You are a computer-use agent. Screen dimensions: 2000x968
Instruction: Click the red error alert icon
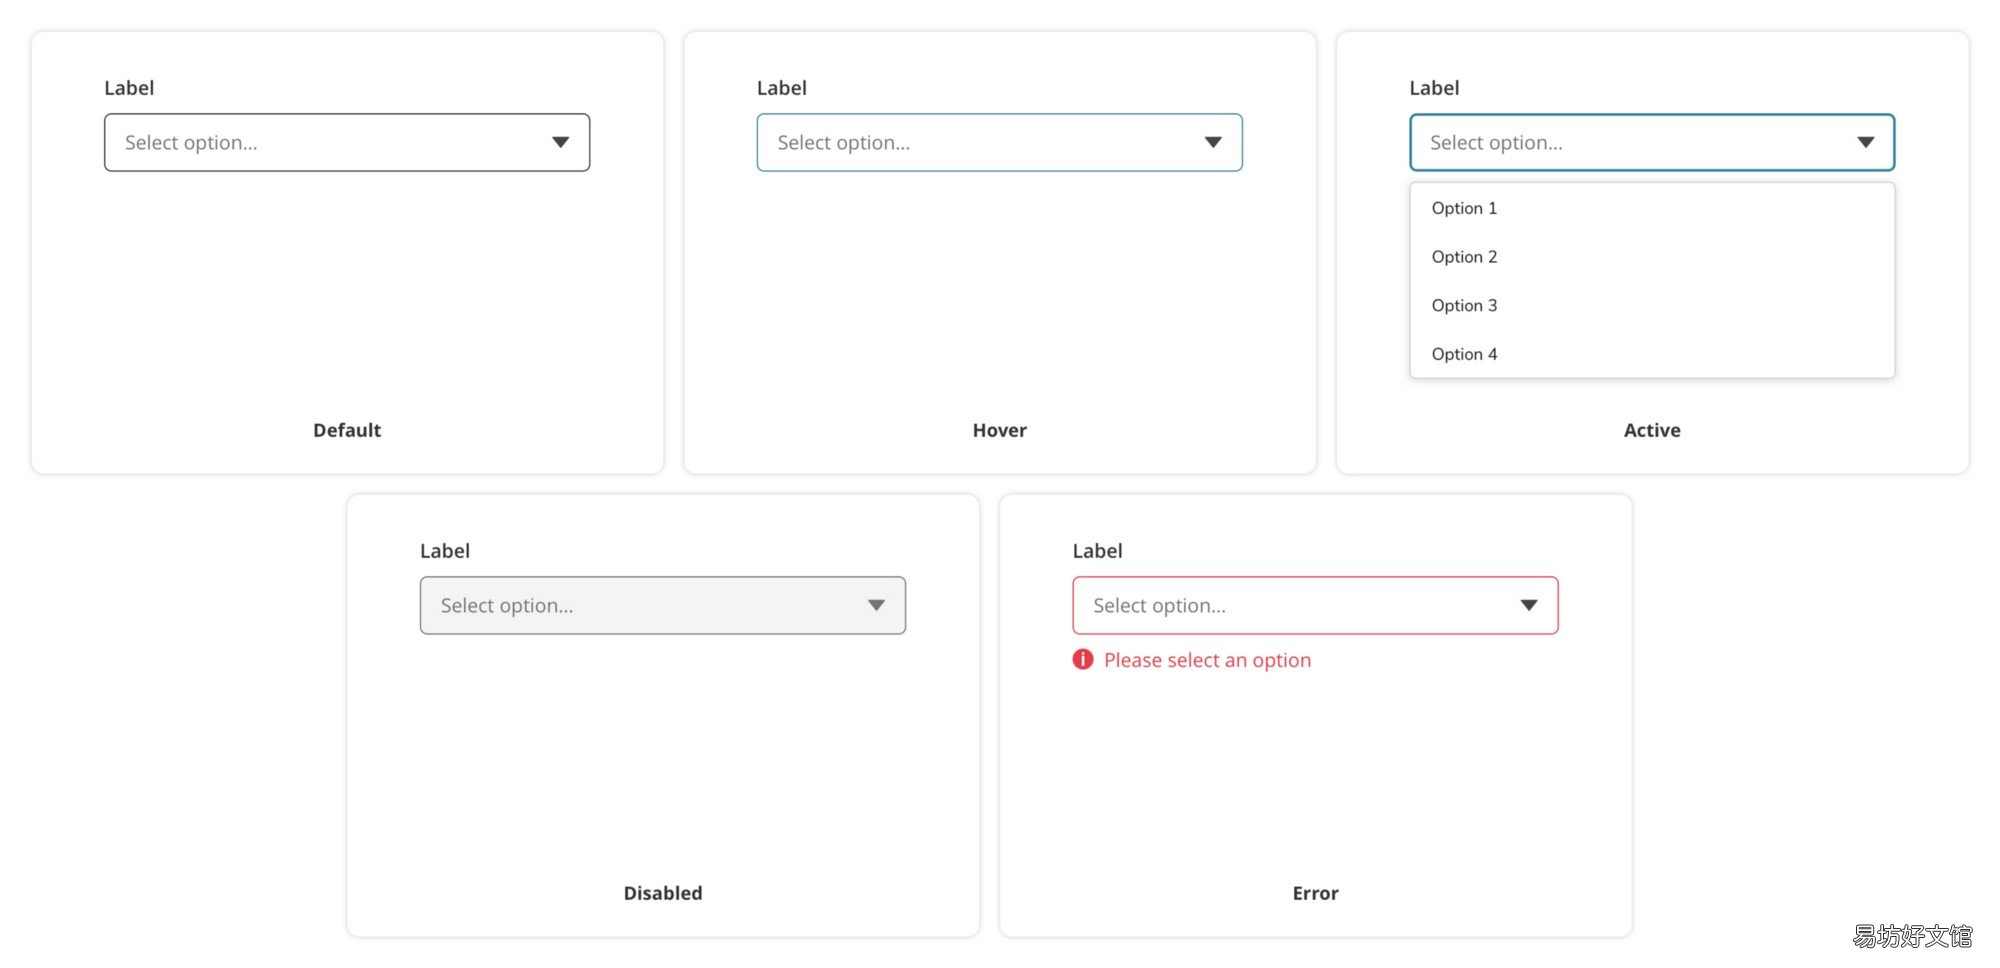[1083, 659]
